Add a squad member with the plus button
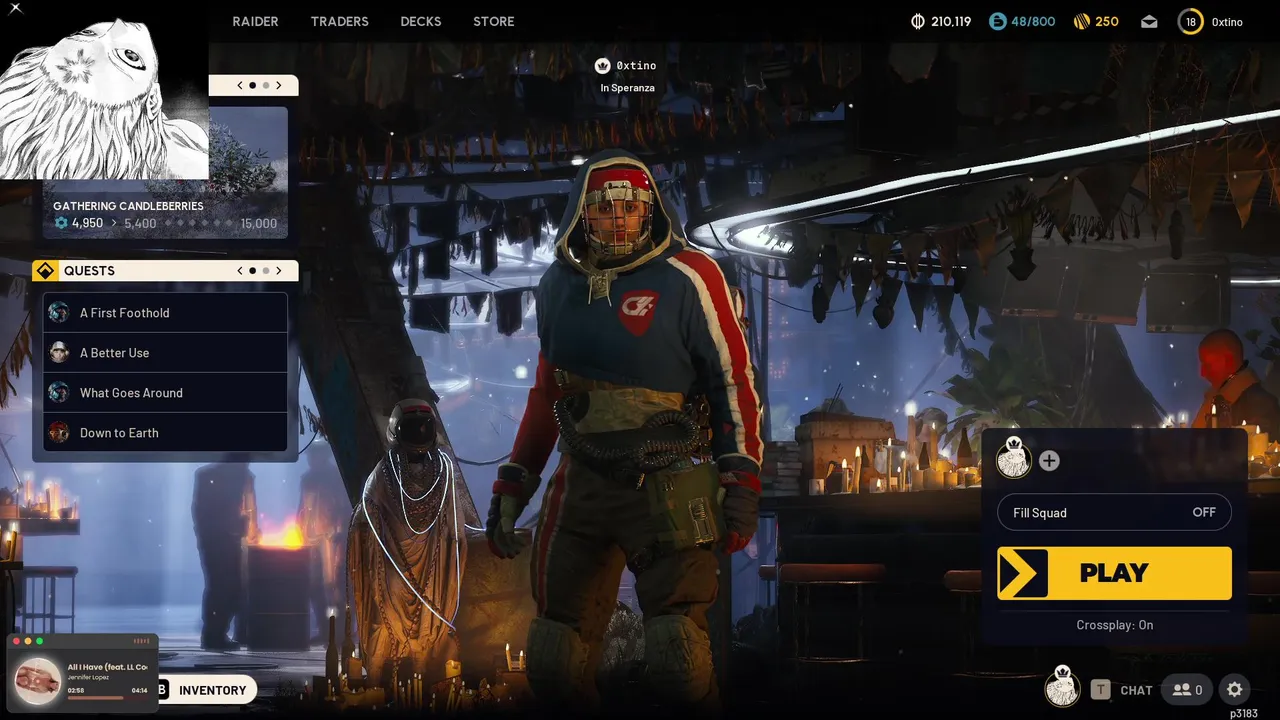 (1049, 461)
